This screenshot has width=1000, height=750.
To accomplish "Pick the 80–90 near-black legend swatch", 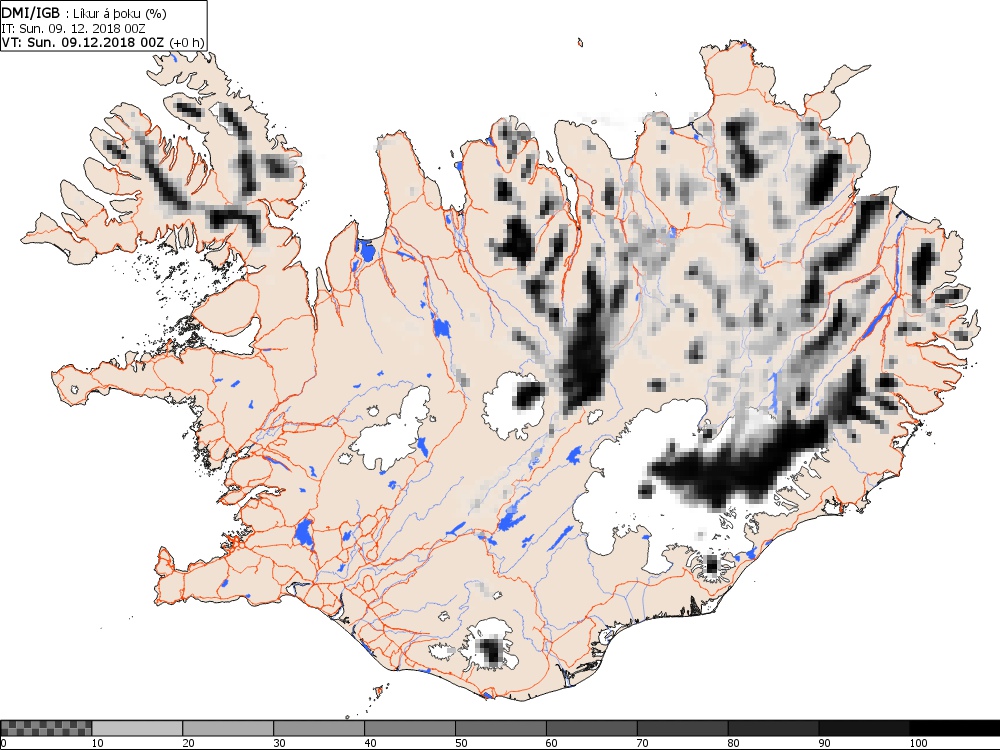I will [773, 728].
